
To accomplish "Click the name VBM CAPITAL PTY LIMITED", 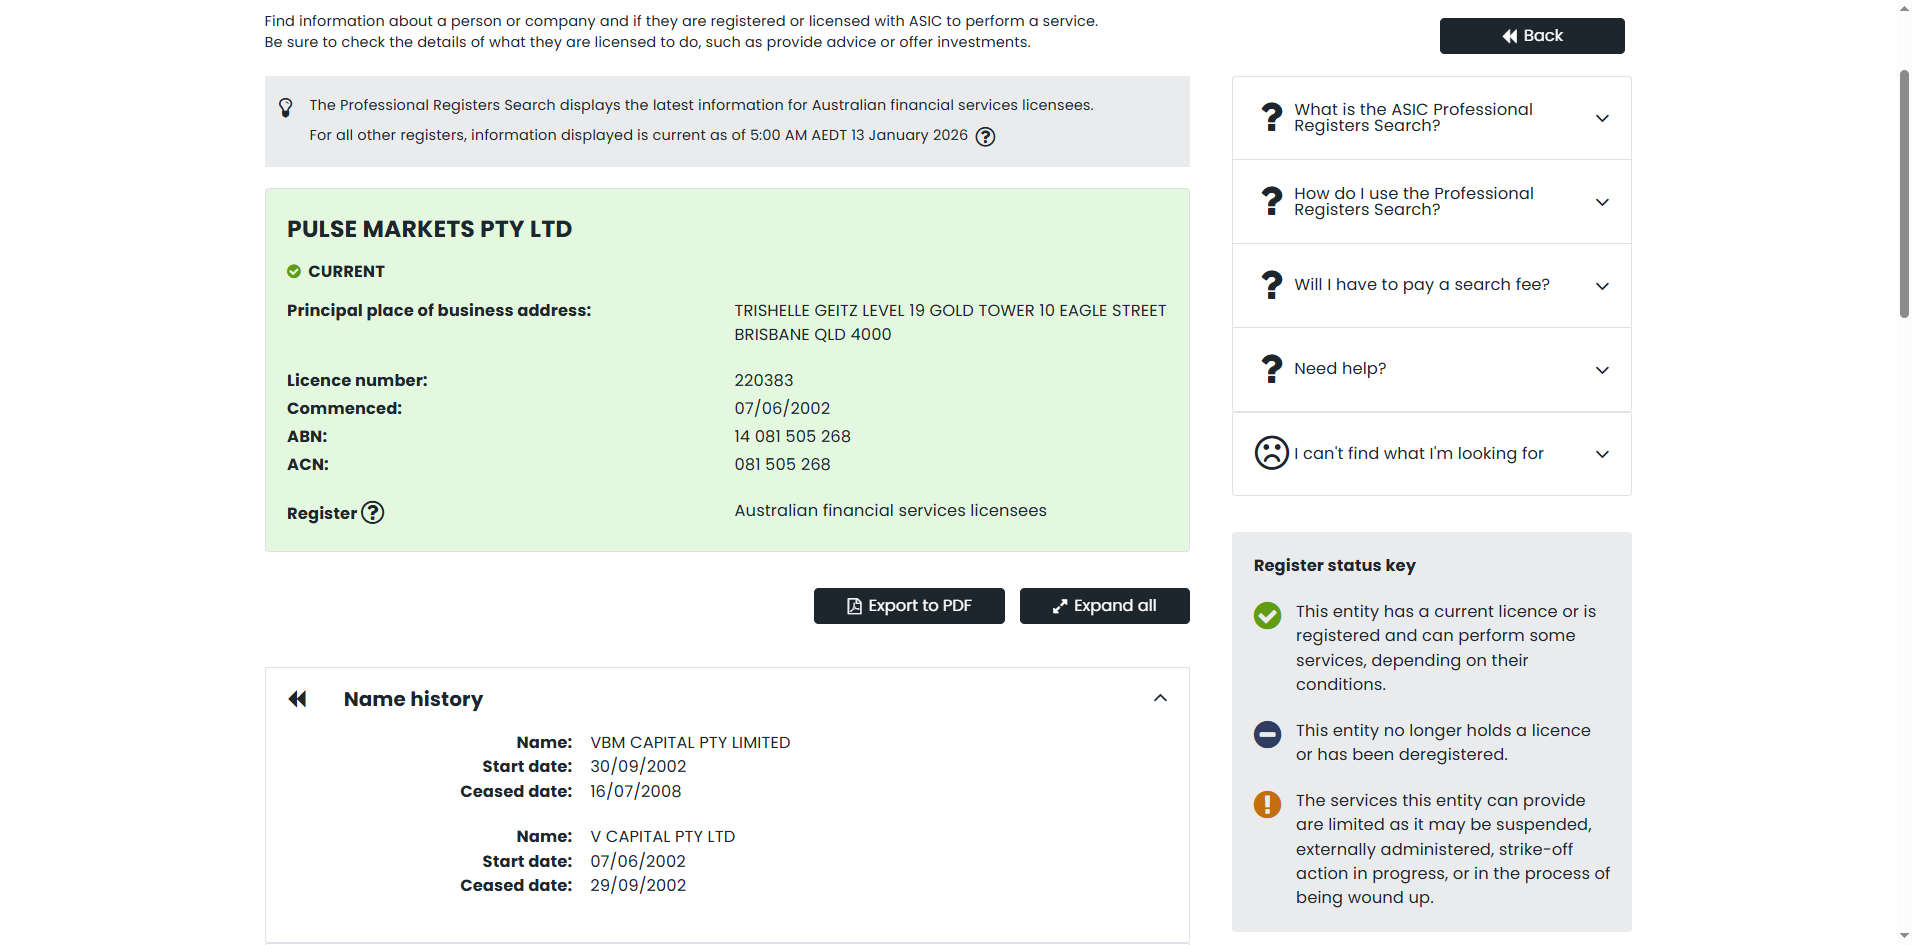I will (x=690, y=743).
